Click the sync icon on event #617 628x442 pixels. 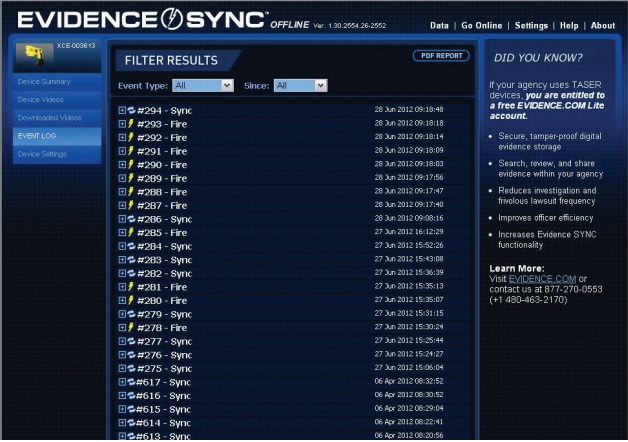[131, 382]
